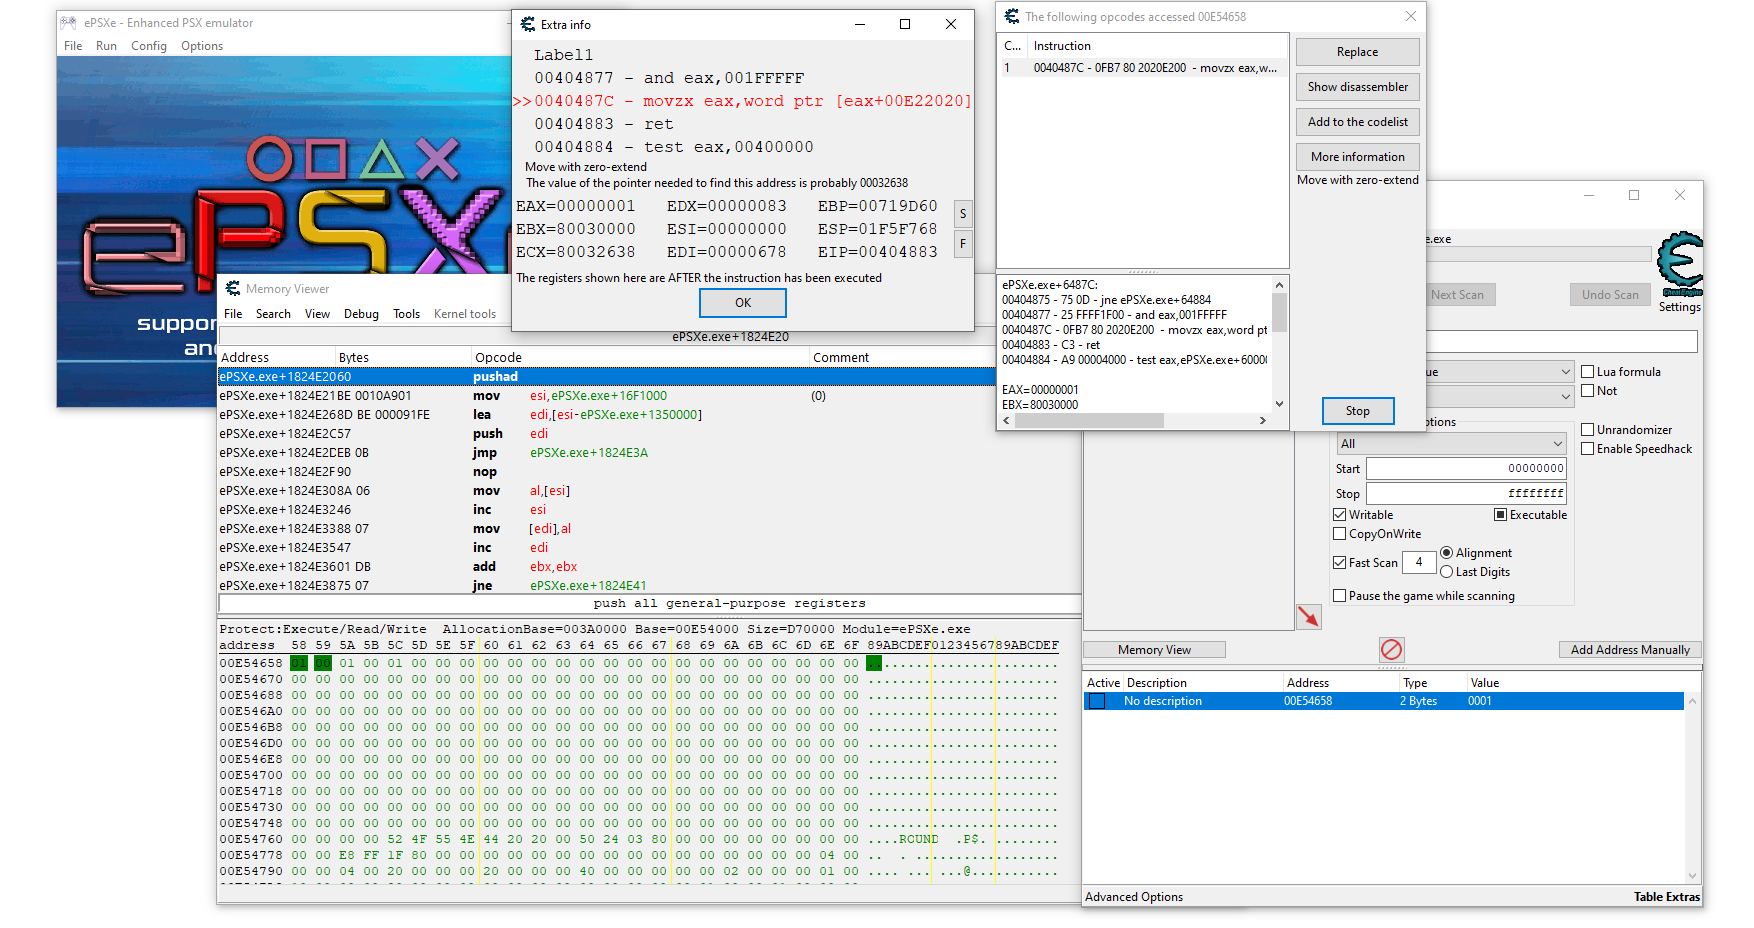The width and height of the screenshot is (1754, 928).
Task: Open the Kernel tools menu
Action: pyautogui.click(x=465, y=313)
